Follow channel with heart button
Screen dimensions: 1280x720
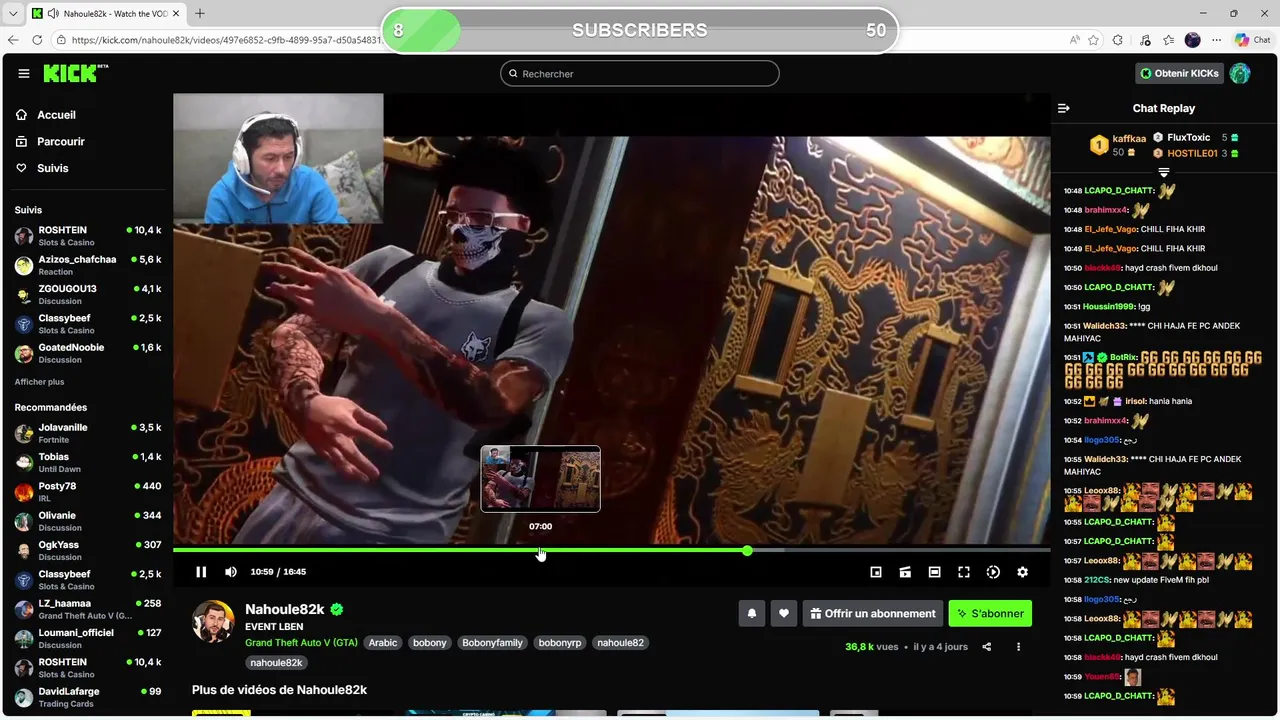[784, 614]
